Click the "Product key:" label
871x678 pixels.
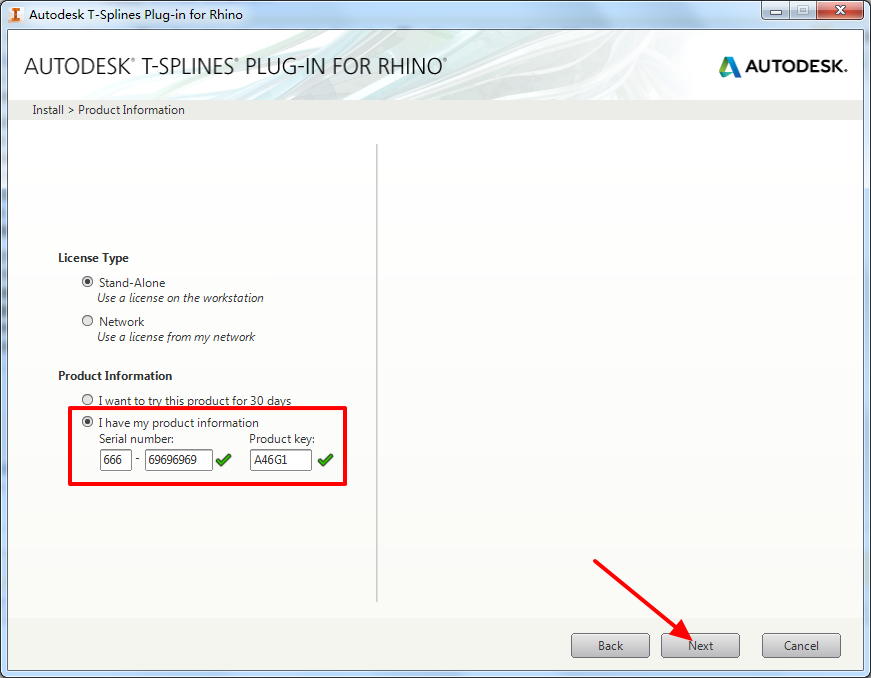(x=282, y=439)
